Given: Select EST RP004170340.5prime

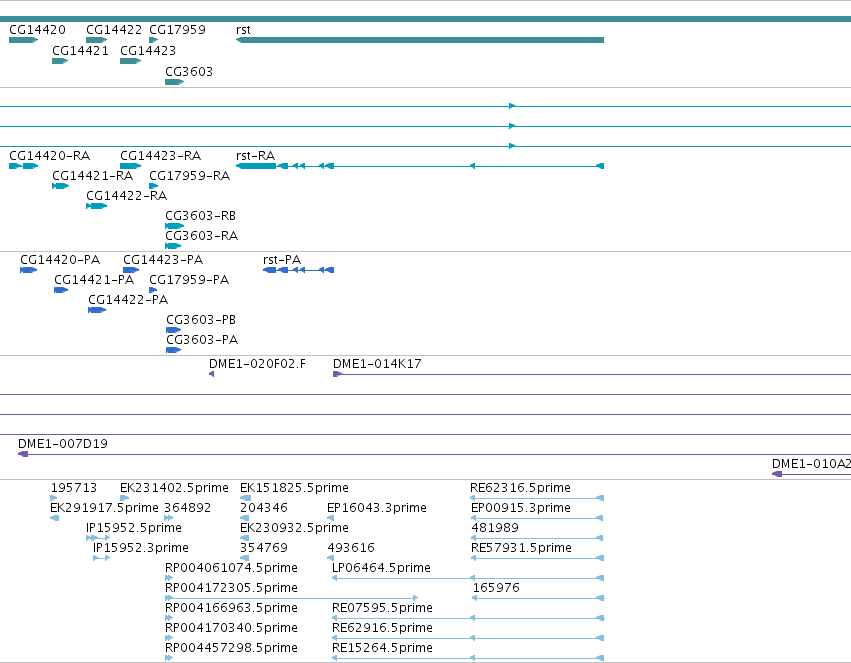Looking at the screenshot, I should click(231, 629).
